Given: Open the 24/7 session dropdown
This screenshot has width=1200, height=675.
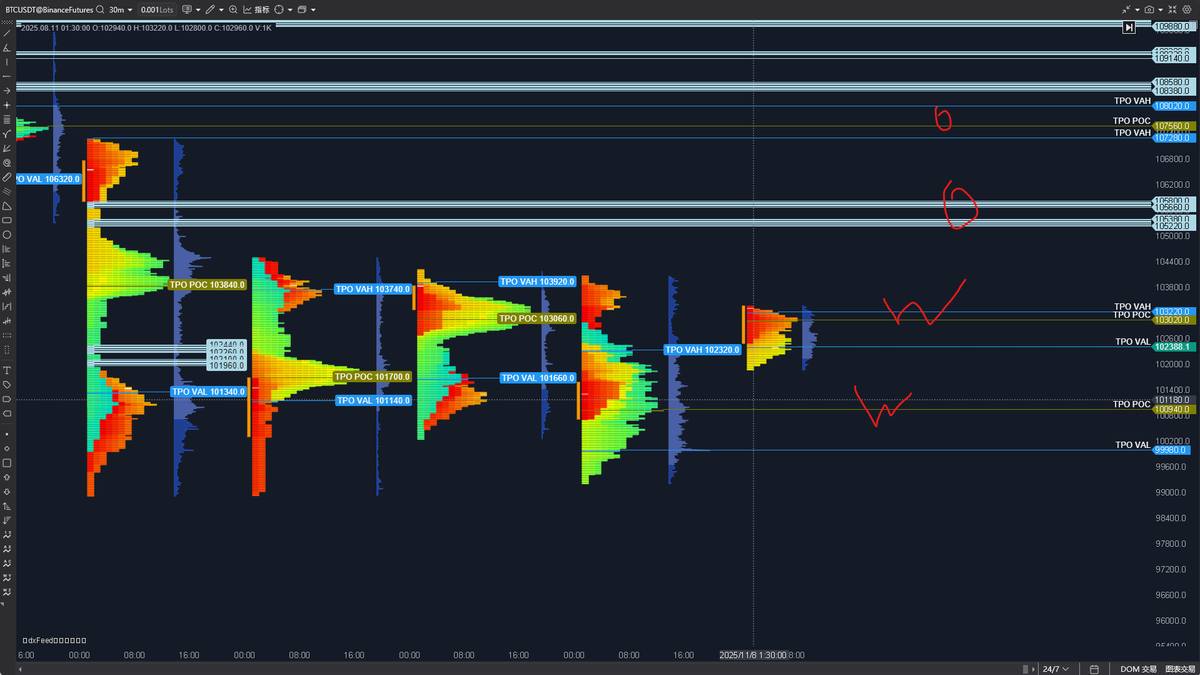Looking at the screenshot, I should click(1055, 669).
